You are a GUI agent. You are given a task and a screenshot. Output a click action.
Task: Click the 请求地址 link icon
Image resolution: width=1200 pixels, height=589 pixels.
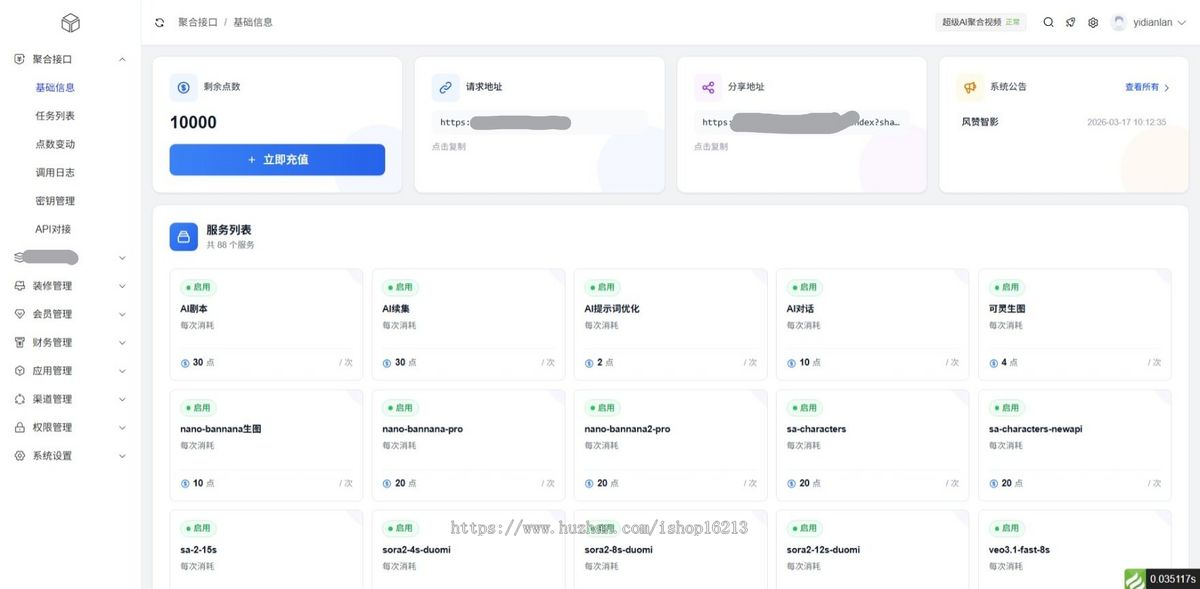tap(446, 87)
